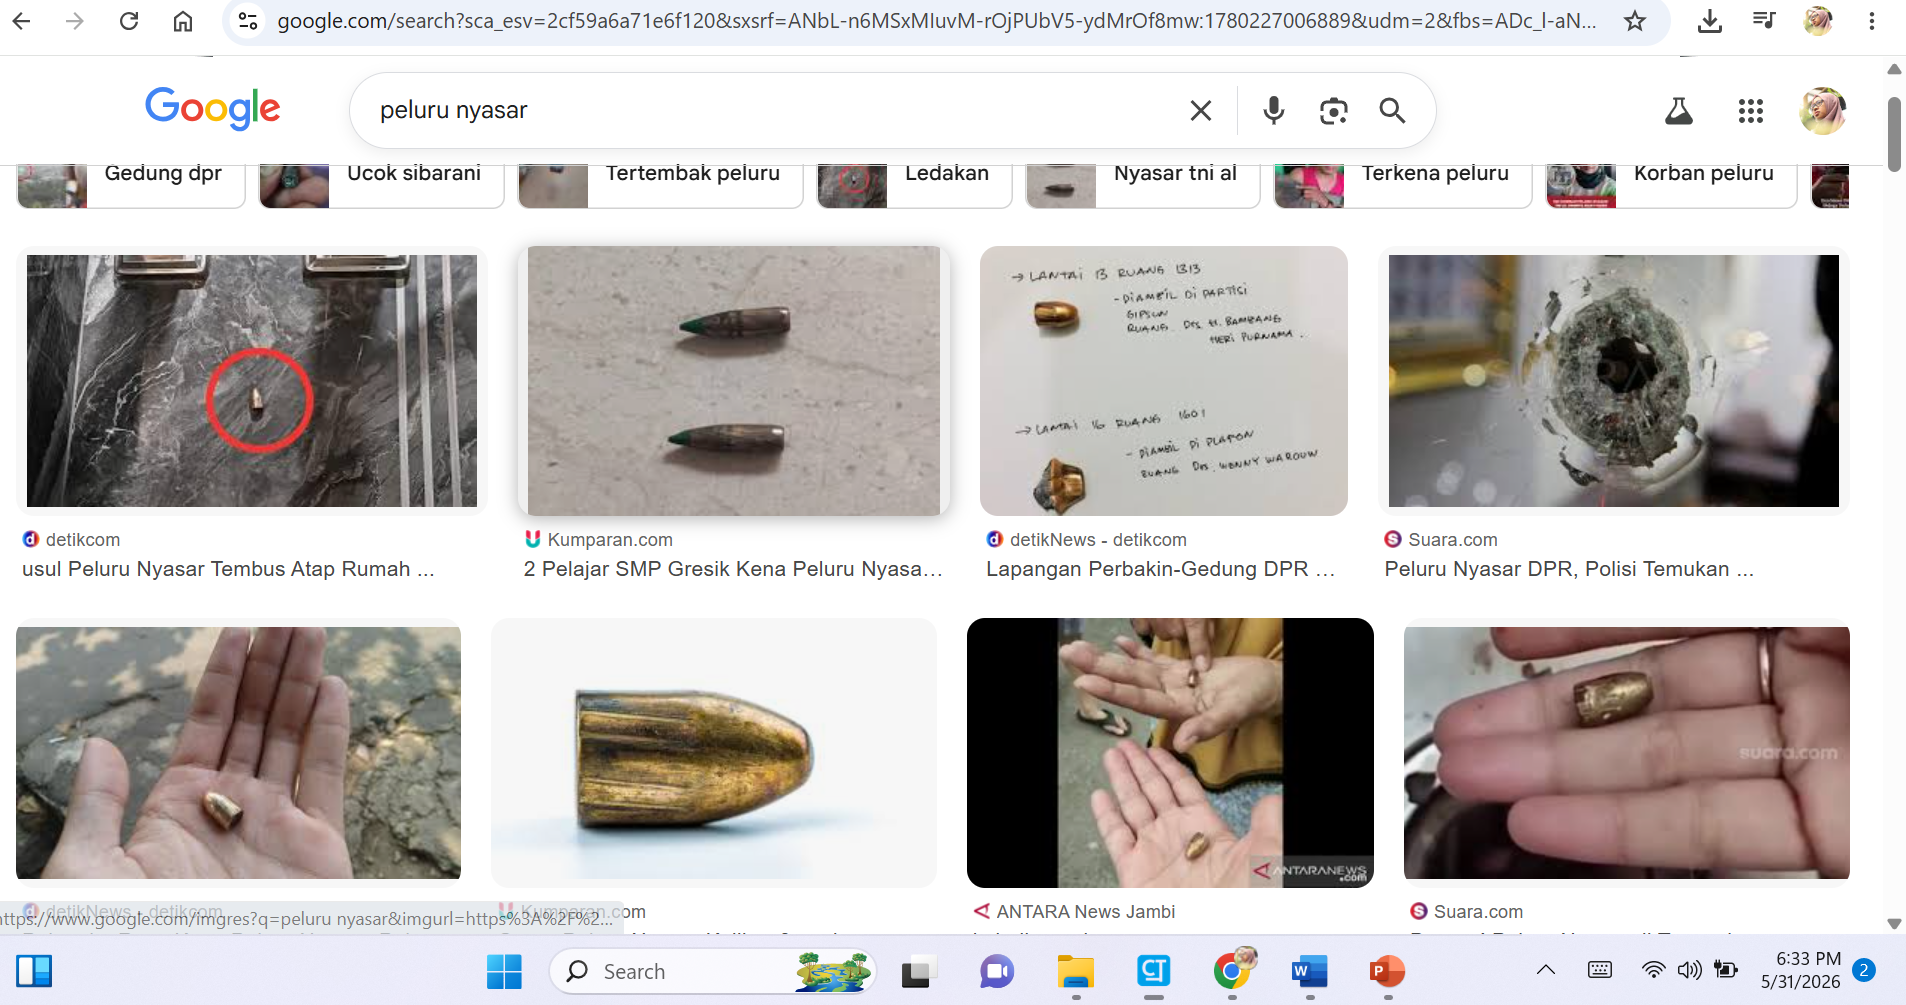Open the touch keyboard tray icon
This screenshot has width=1906, height=1005.
pyautogui.click(x=1600, y=970)
